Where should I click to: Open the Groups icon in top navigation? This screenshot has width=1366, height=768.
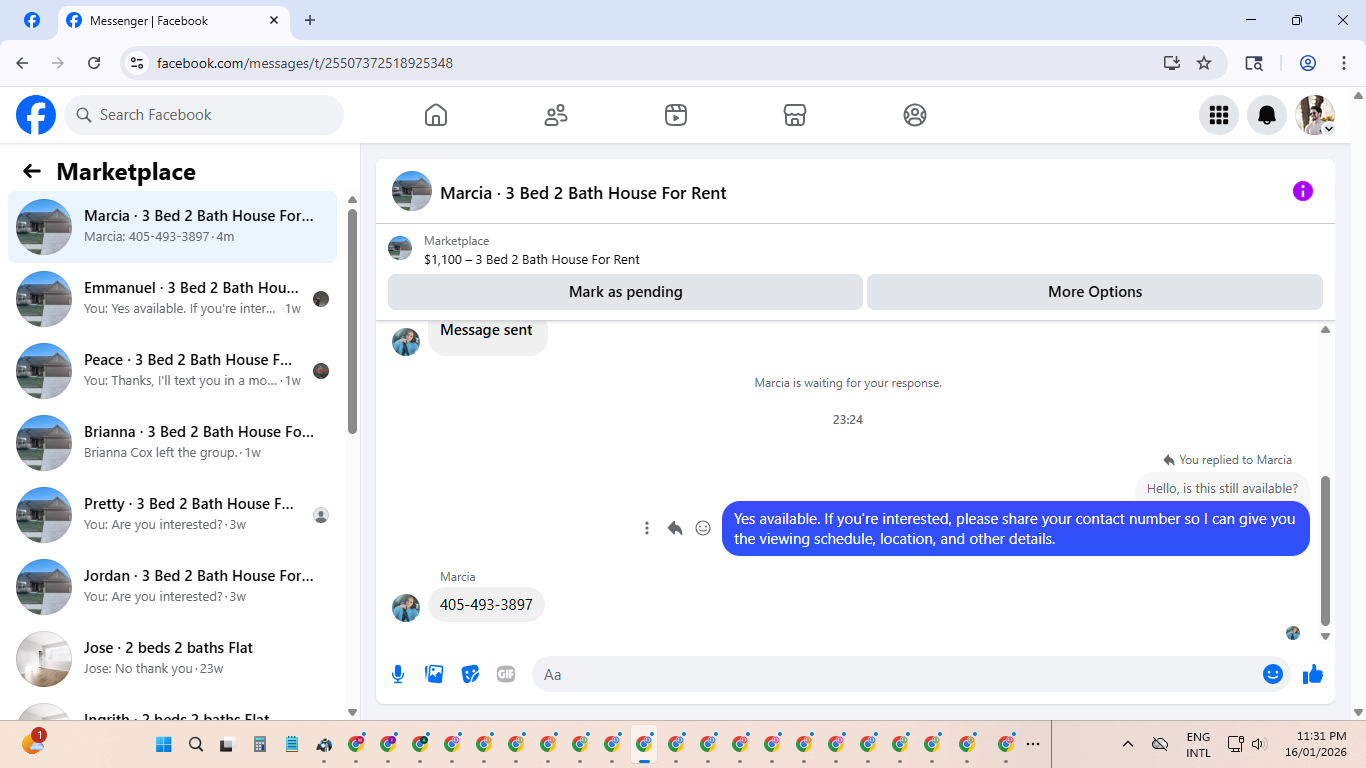[915, 115]
